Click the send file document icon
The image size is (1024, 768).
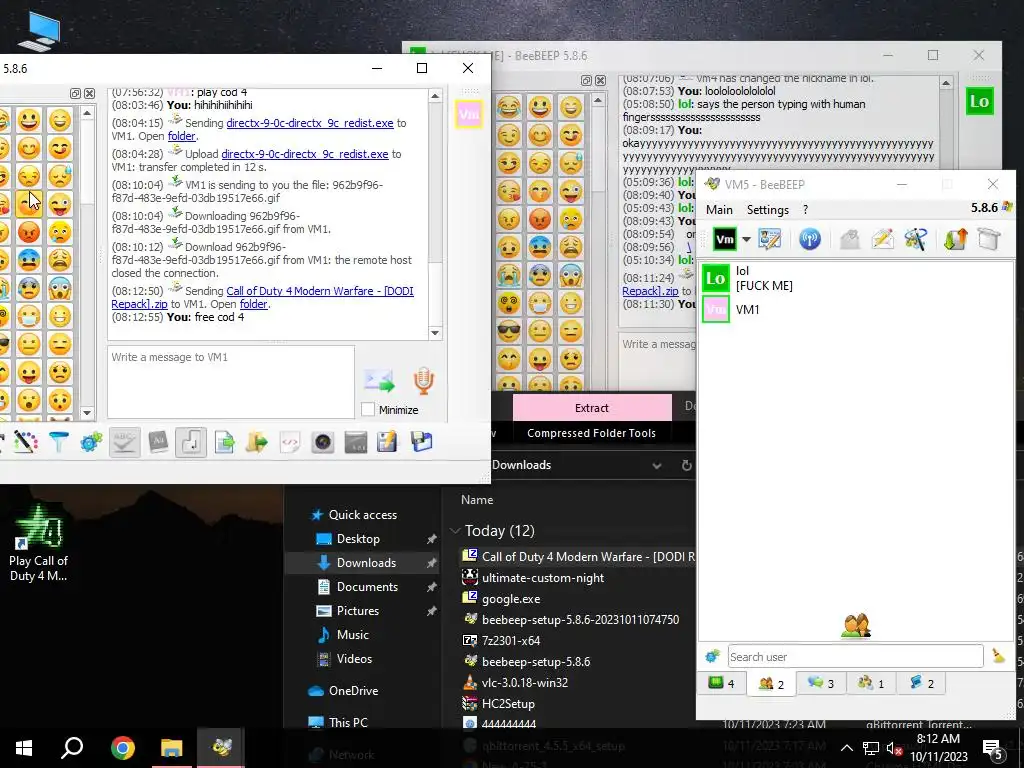225,442
